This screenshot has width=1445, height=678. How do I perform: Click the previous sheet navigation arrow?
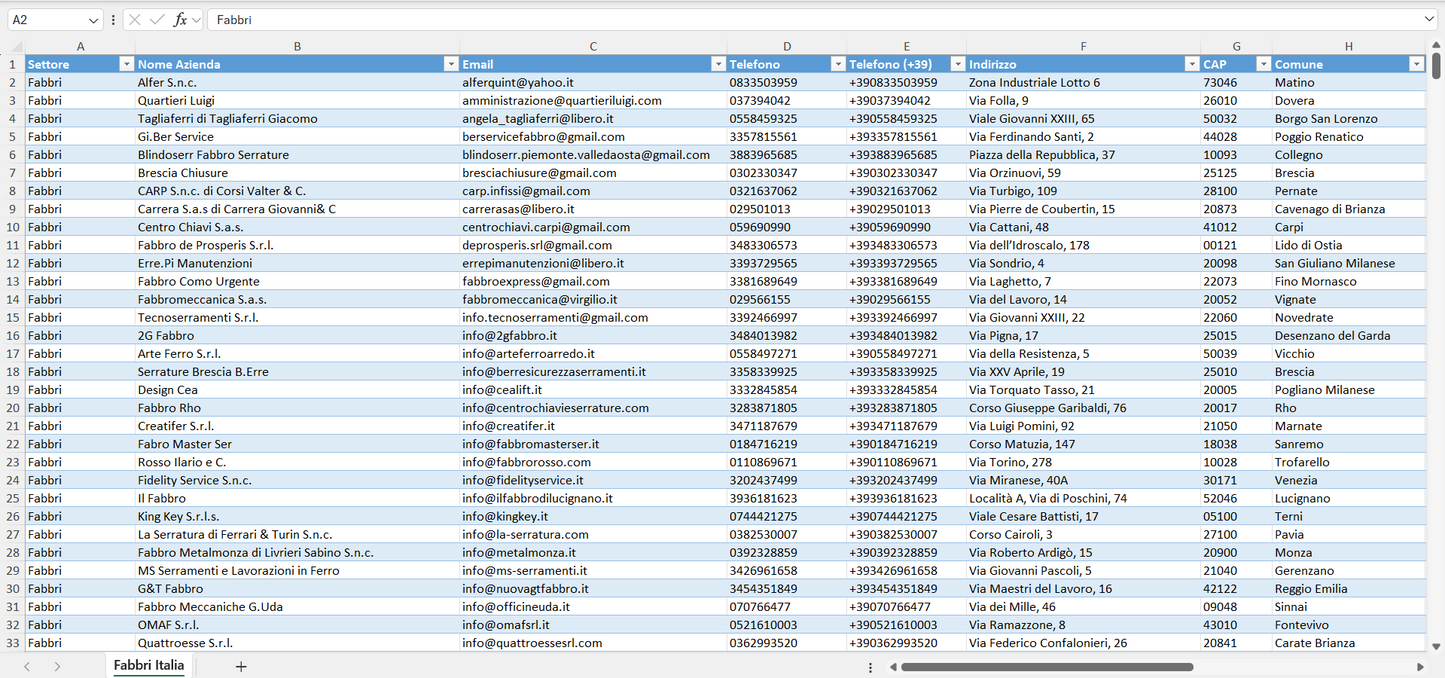click(27, 666)
